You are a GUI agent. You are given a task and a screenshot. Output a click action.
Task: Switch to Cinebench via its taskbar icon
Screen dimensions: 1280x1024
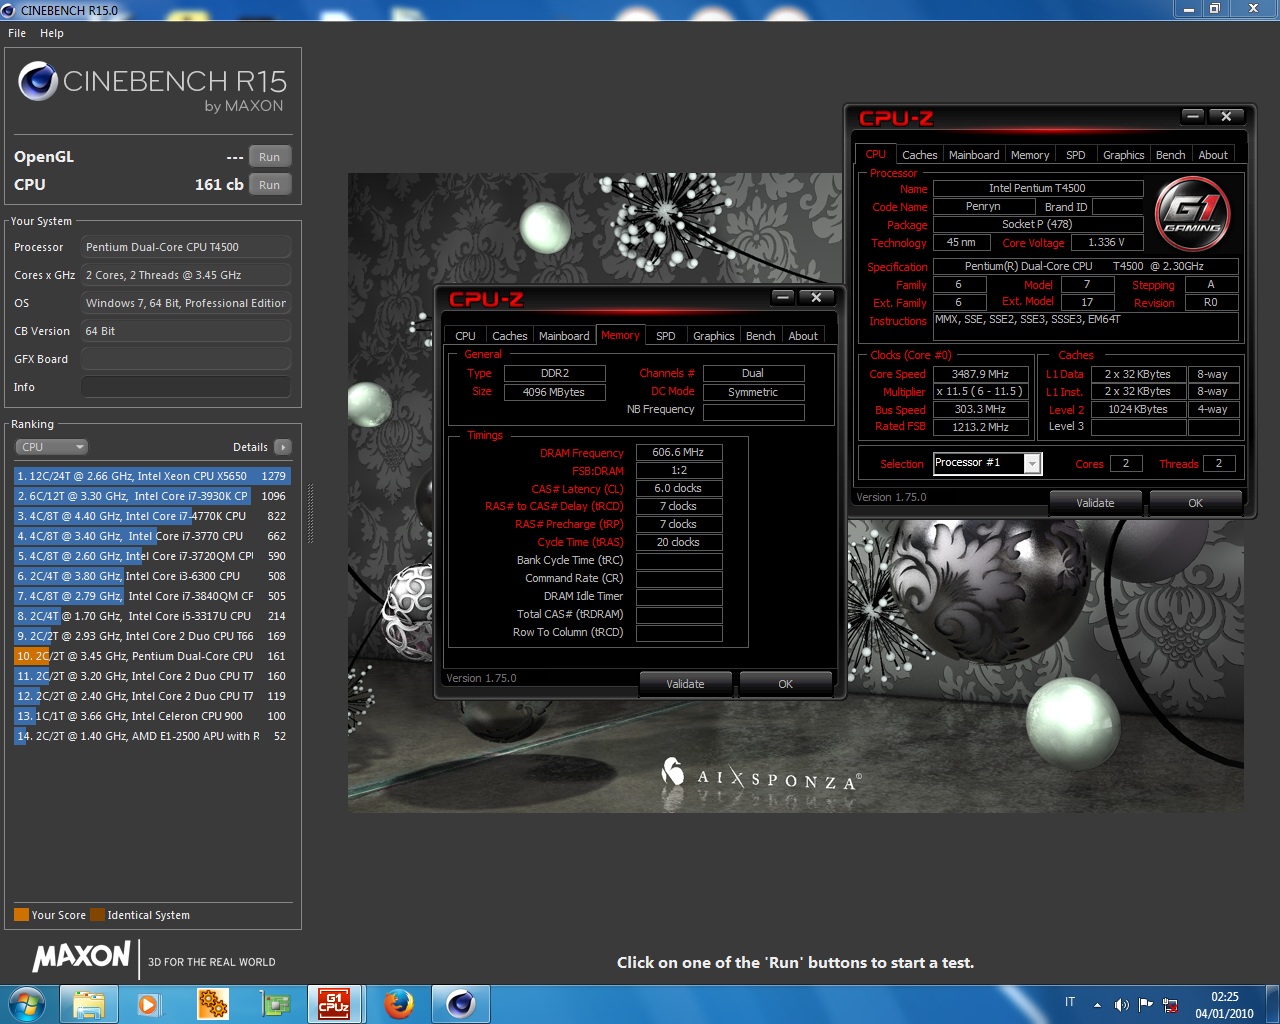[460, 1003]
